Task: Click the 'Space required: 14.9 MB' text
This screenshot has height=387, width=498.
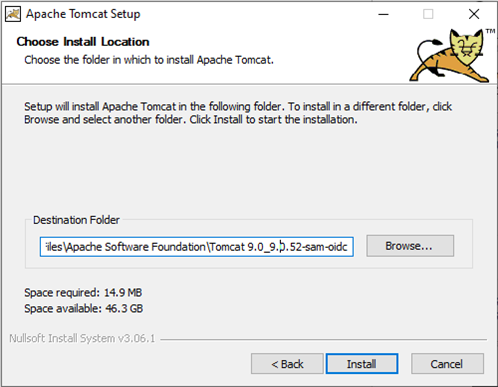Action: [x=83, y=293]
